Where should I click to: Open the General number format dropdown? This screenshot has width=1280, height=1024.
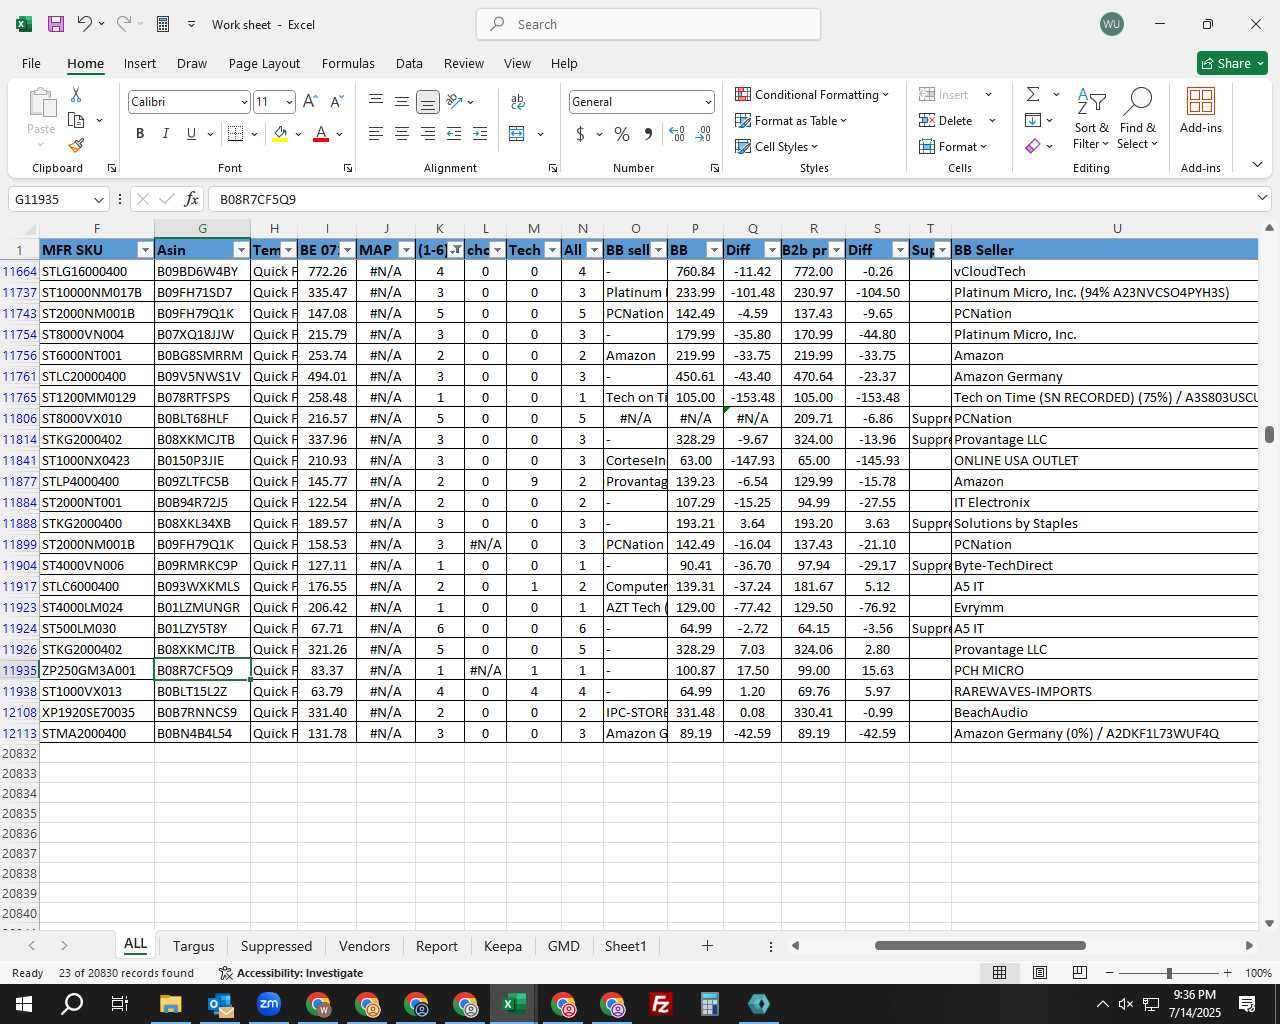point(708,101)
